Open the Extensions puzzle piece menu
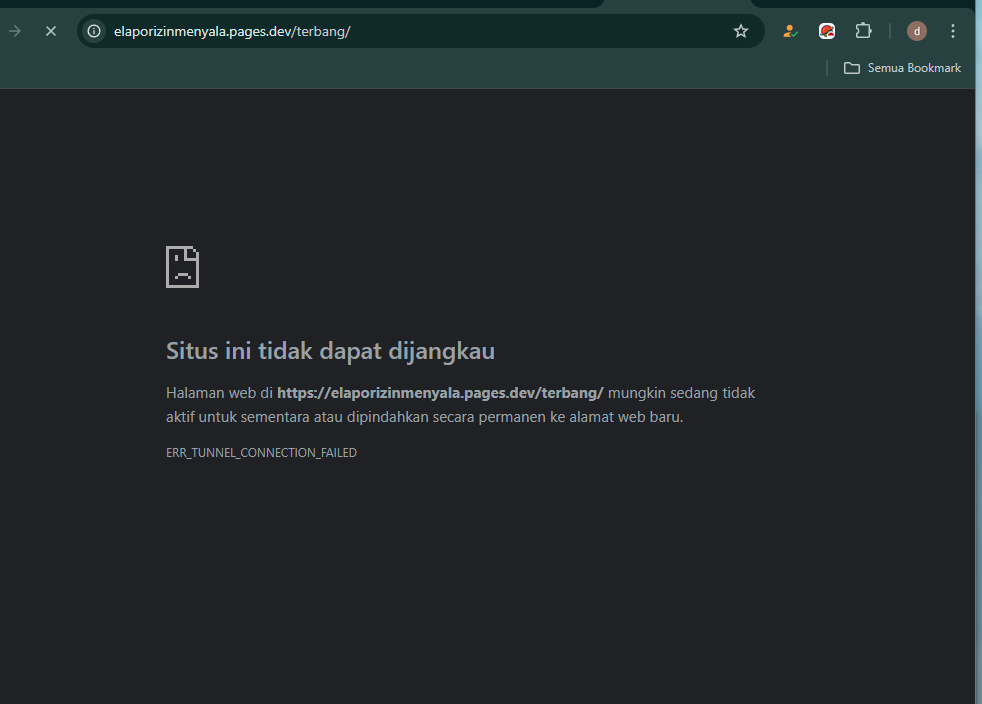The width and height of the screenshot is (982, 704). [864, 31]
